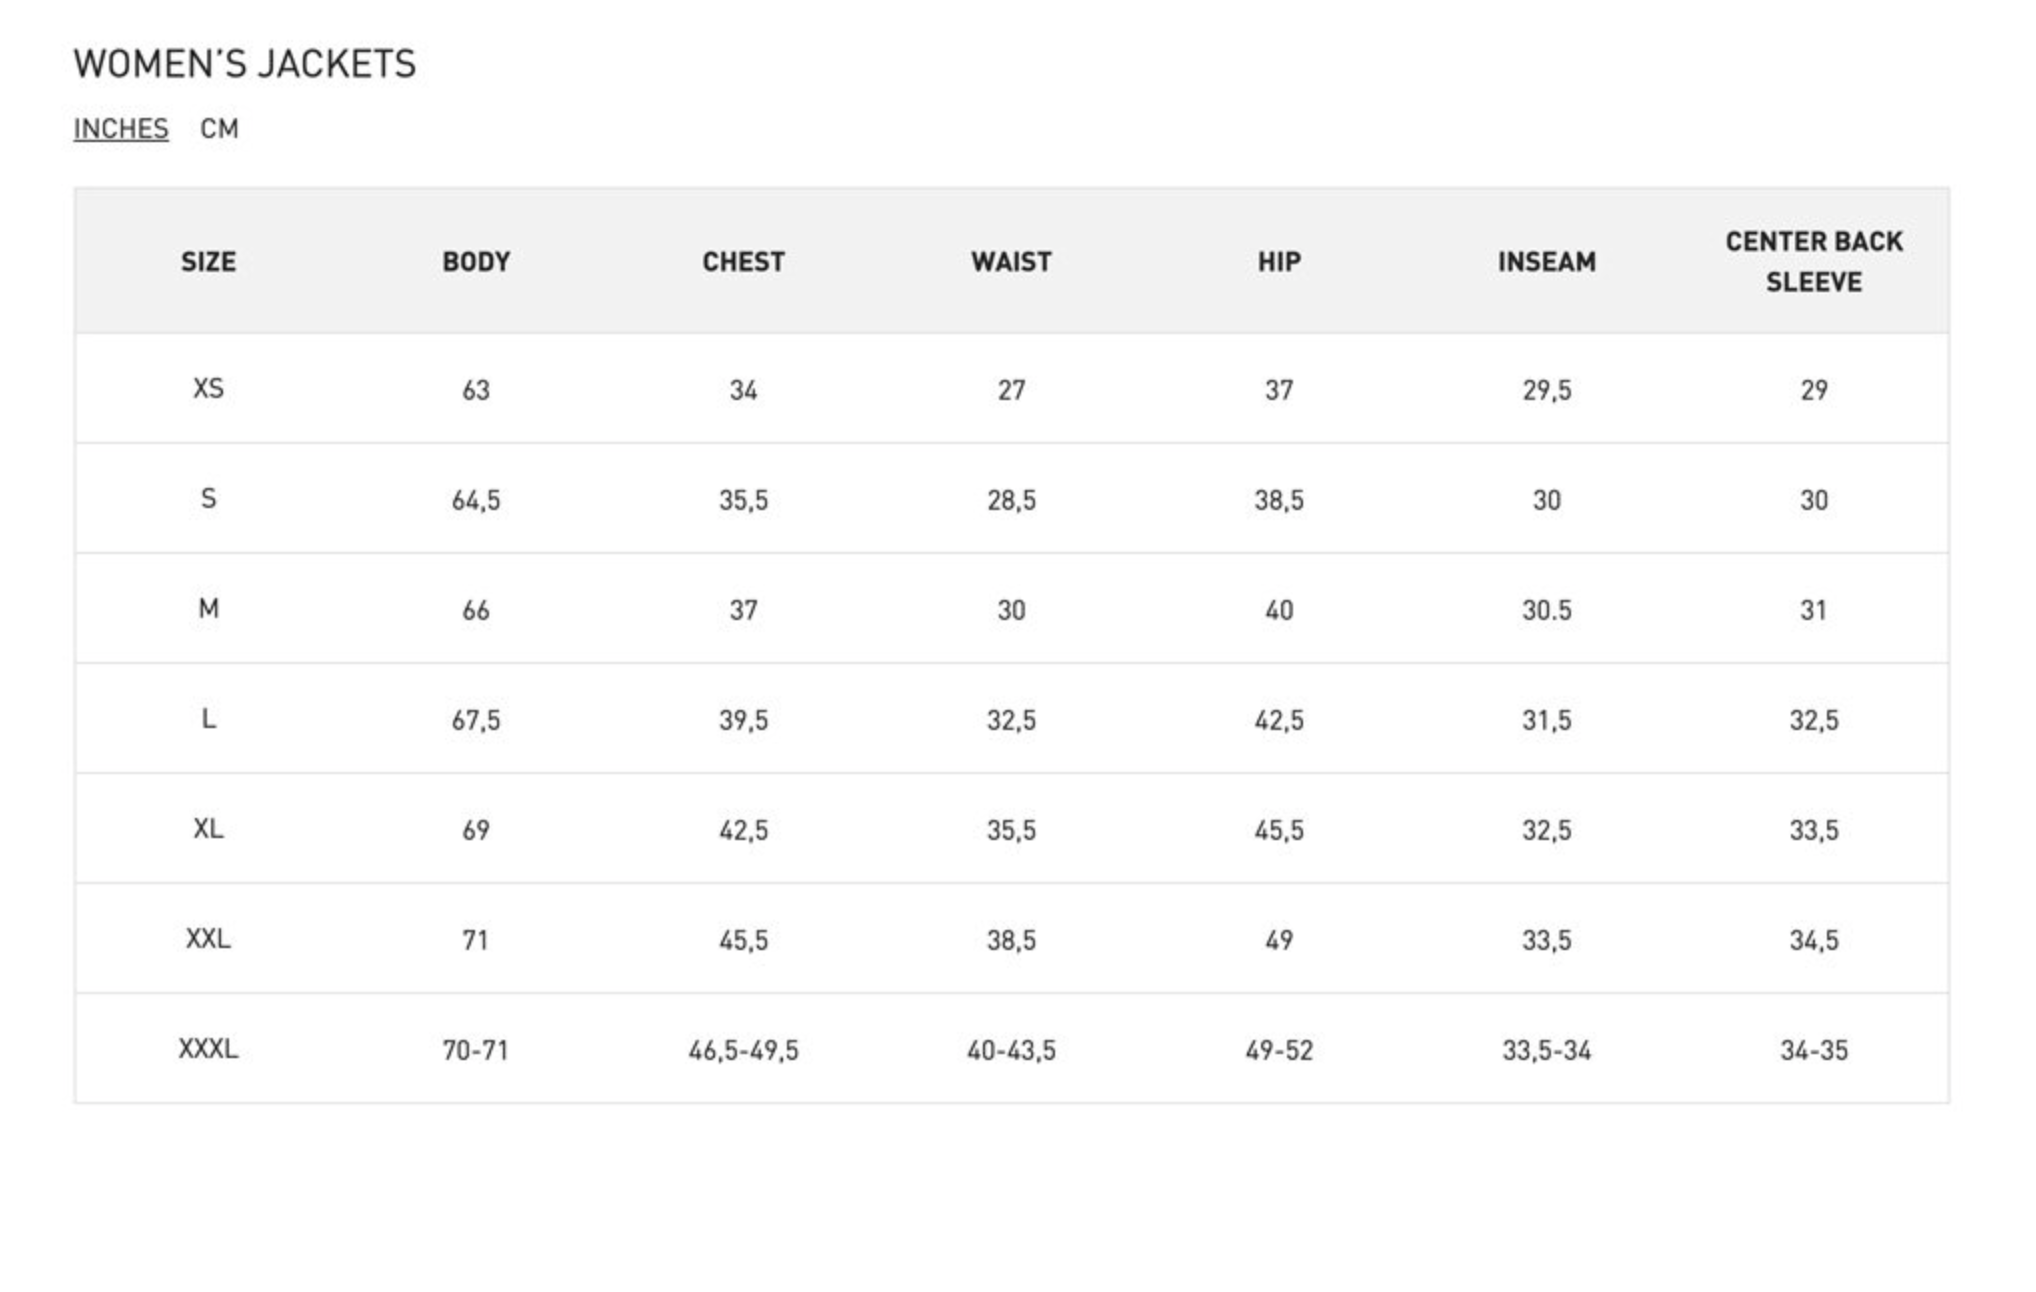Click the M inseam value 30.5

1546,610
